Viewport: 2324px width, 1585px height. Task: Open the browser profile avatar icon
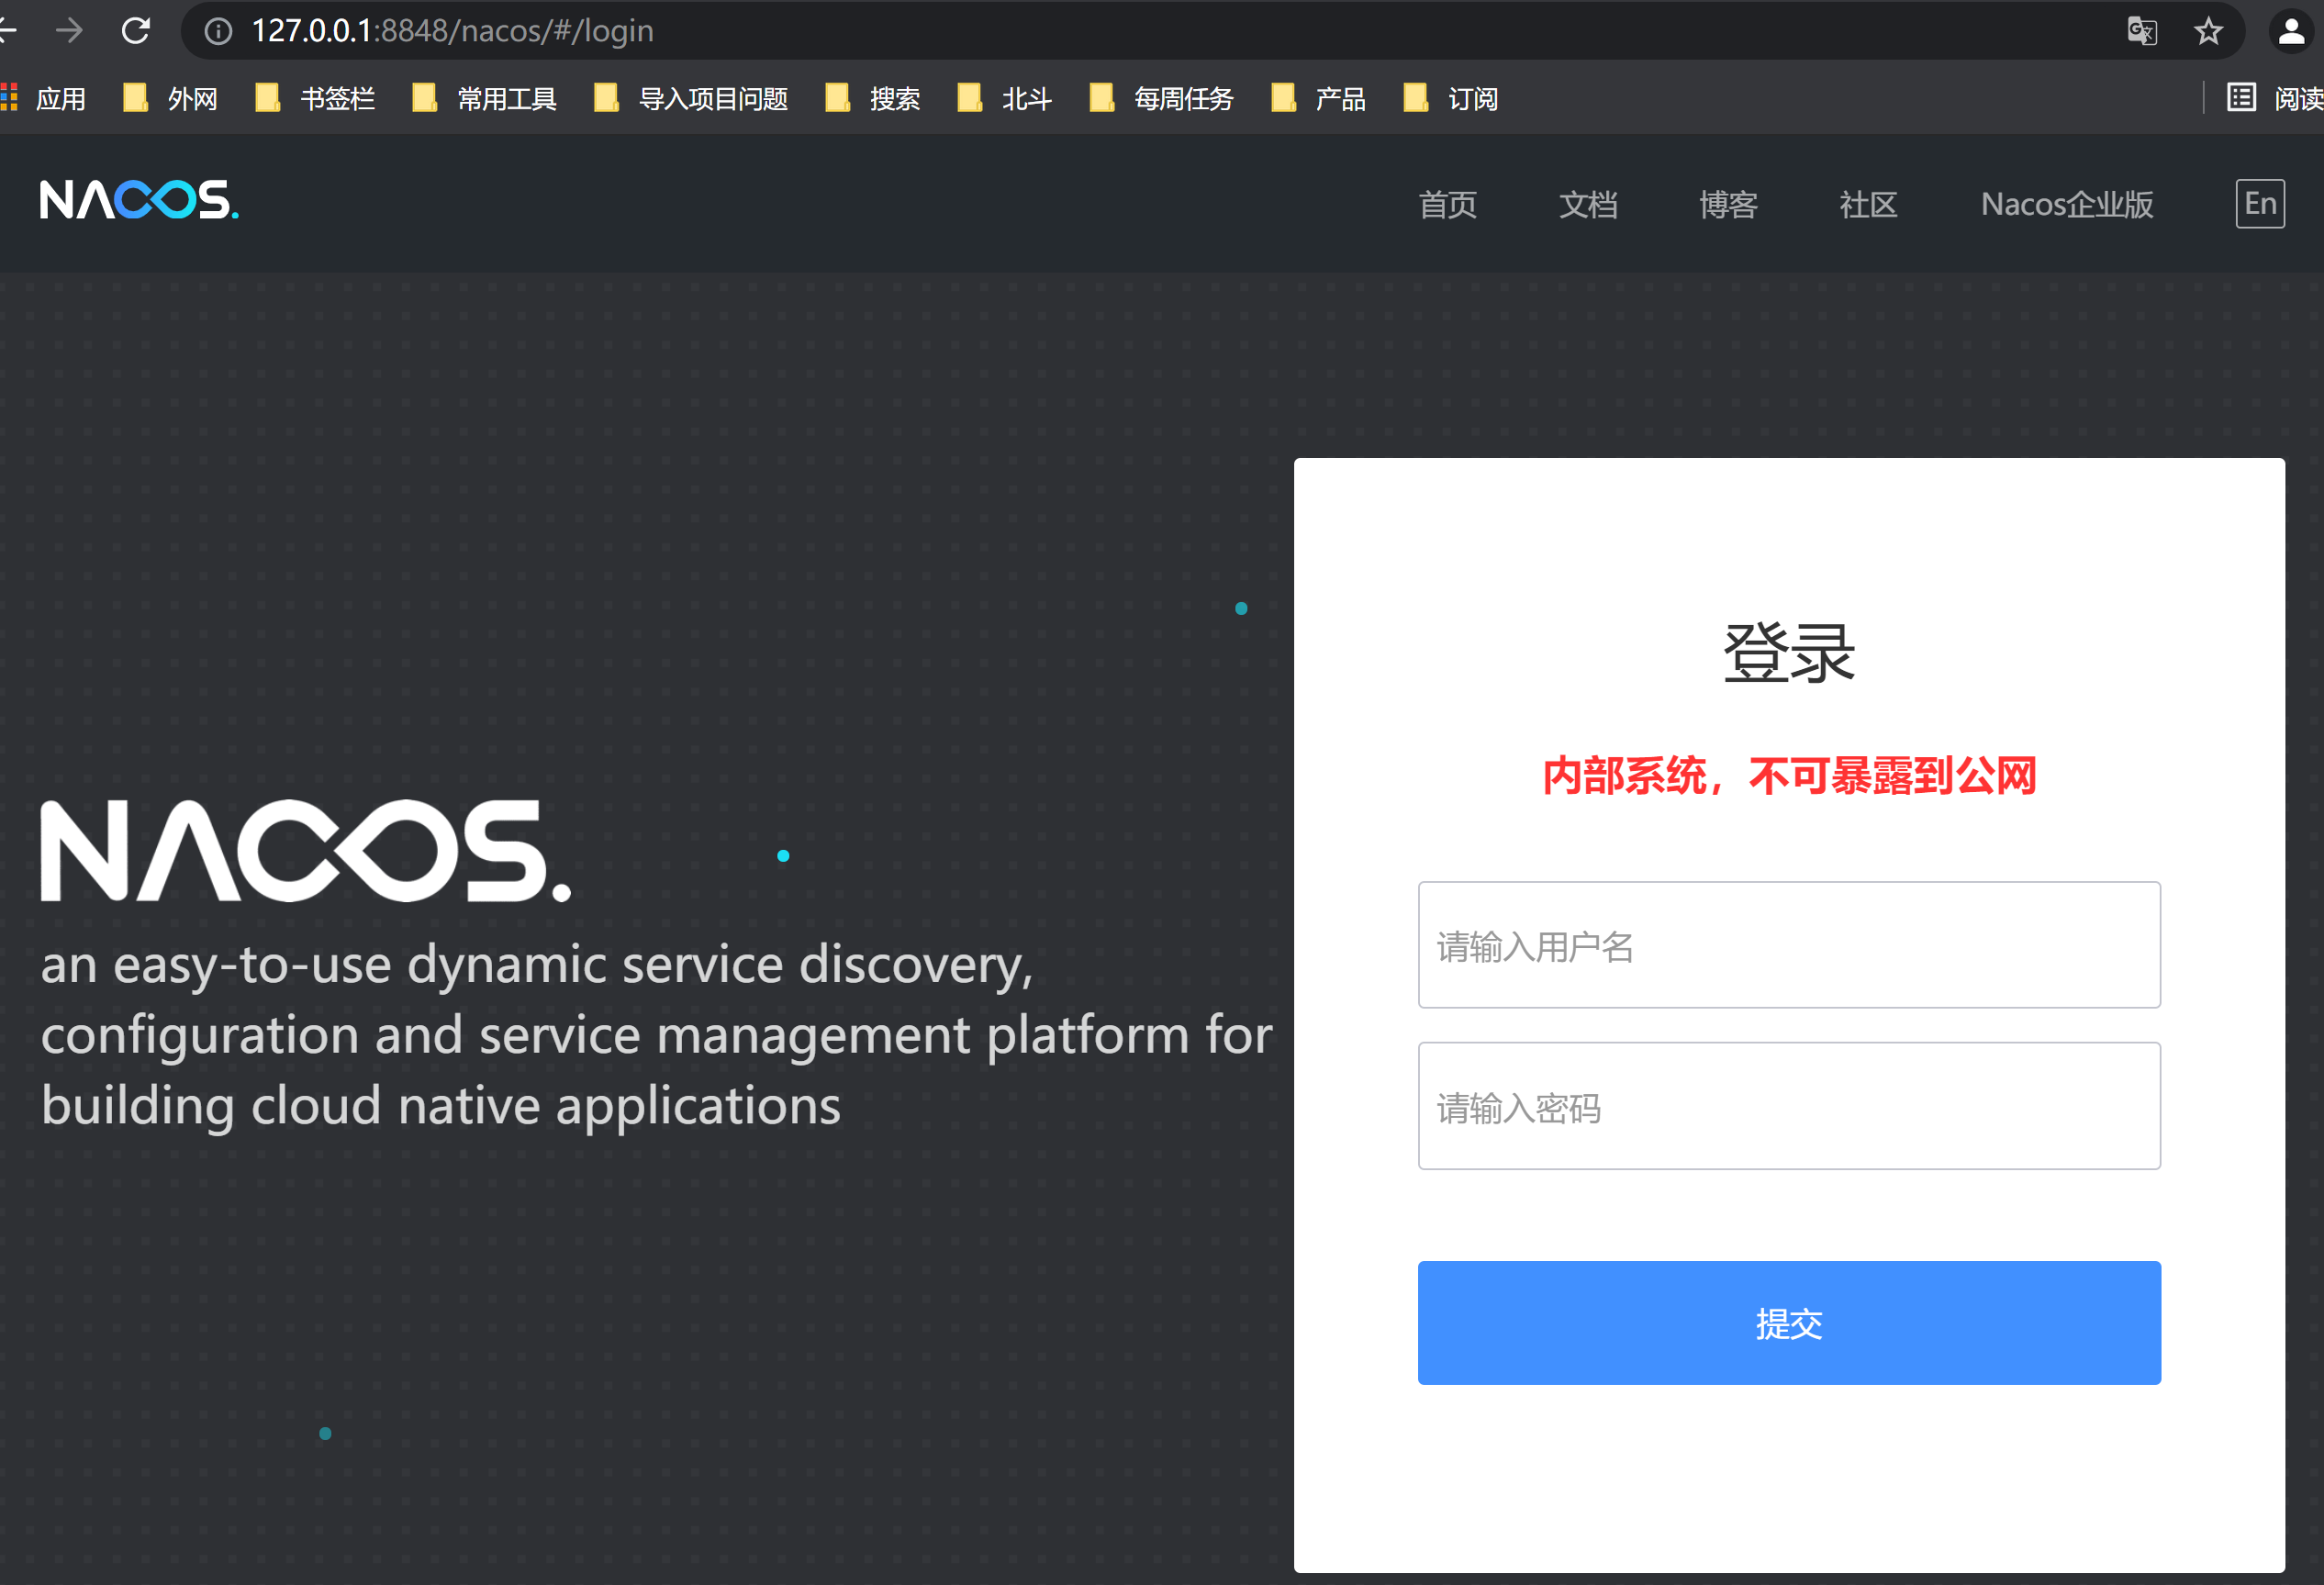tap(2291, 31)
